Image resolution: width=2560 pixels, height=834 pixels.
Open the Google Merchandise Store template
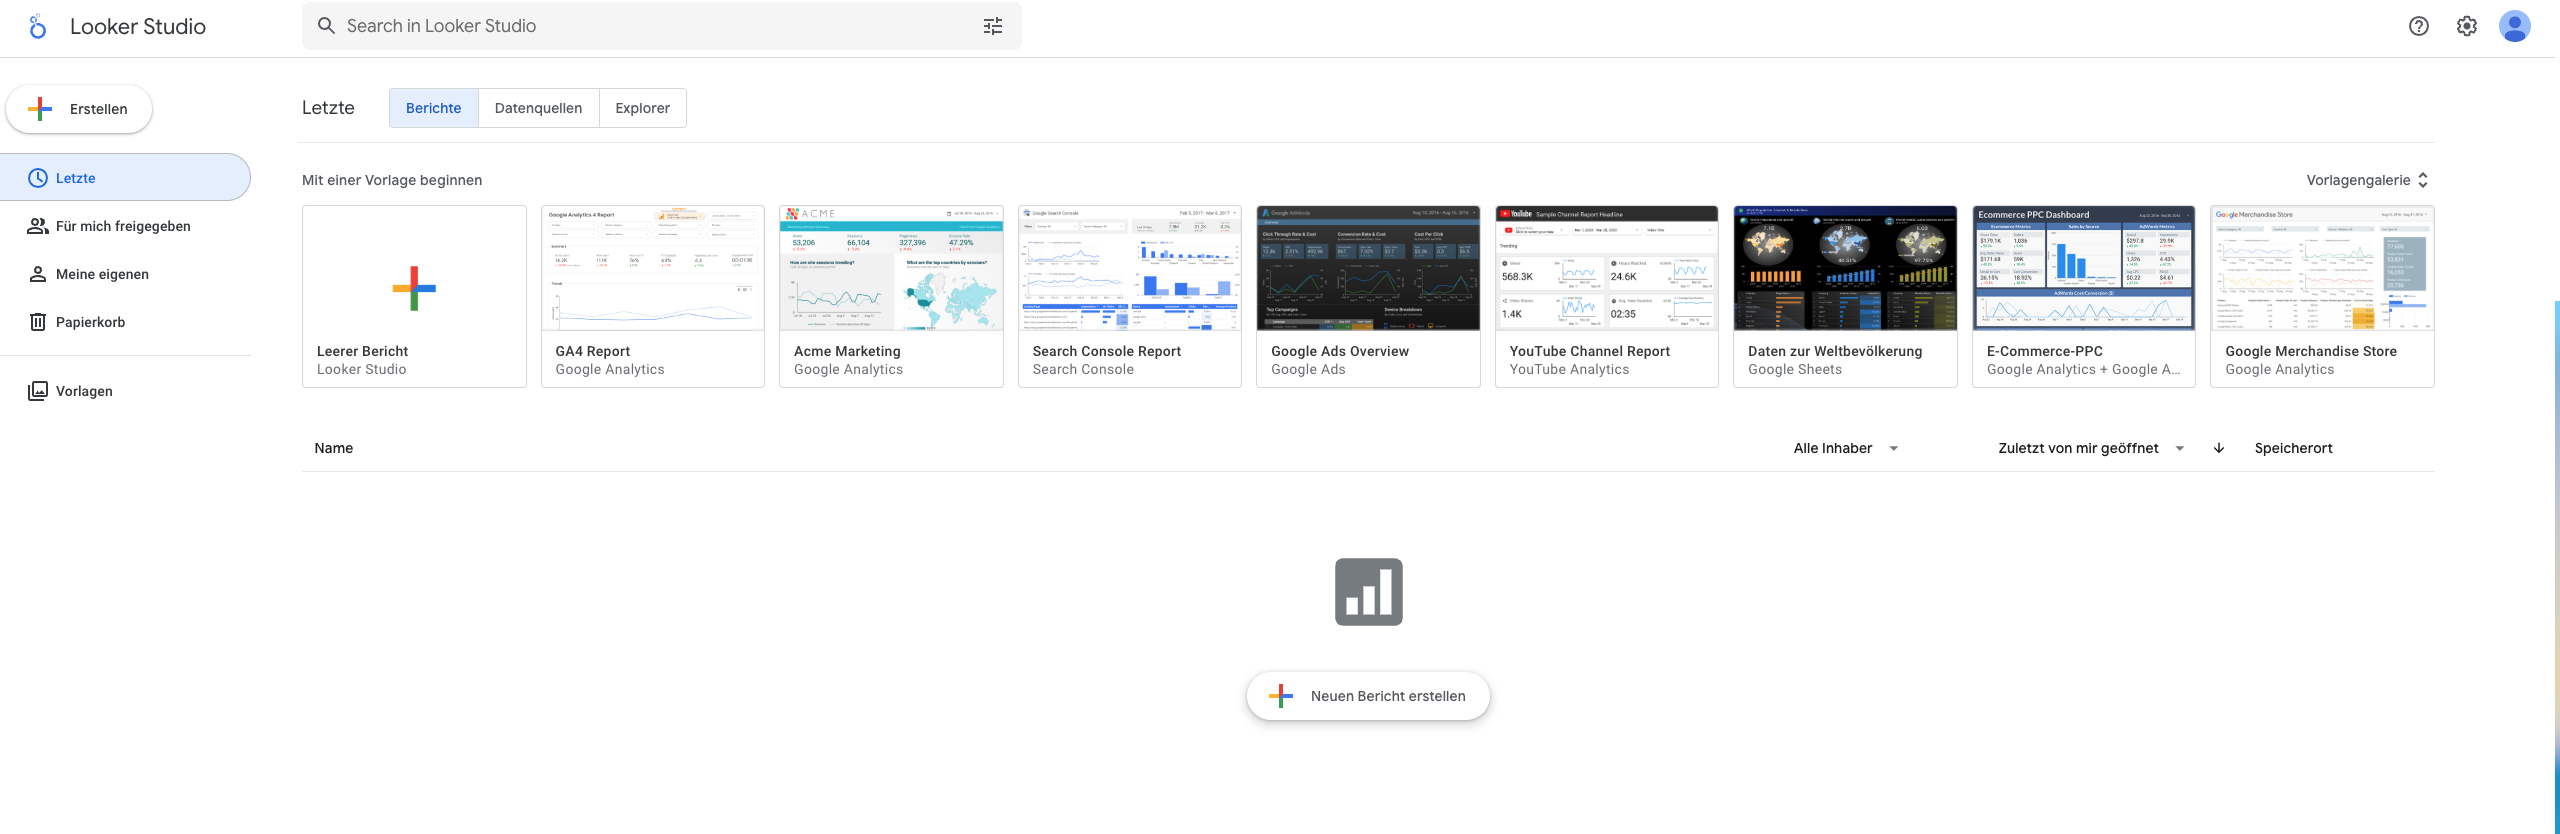click(x=2322, y=296)
